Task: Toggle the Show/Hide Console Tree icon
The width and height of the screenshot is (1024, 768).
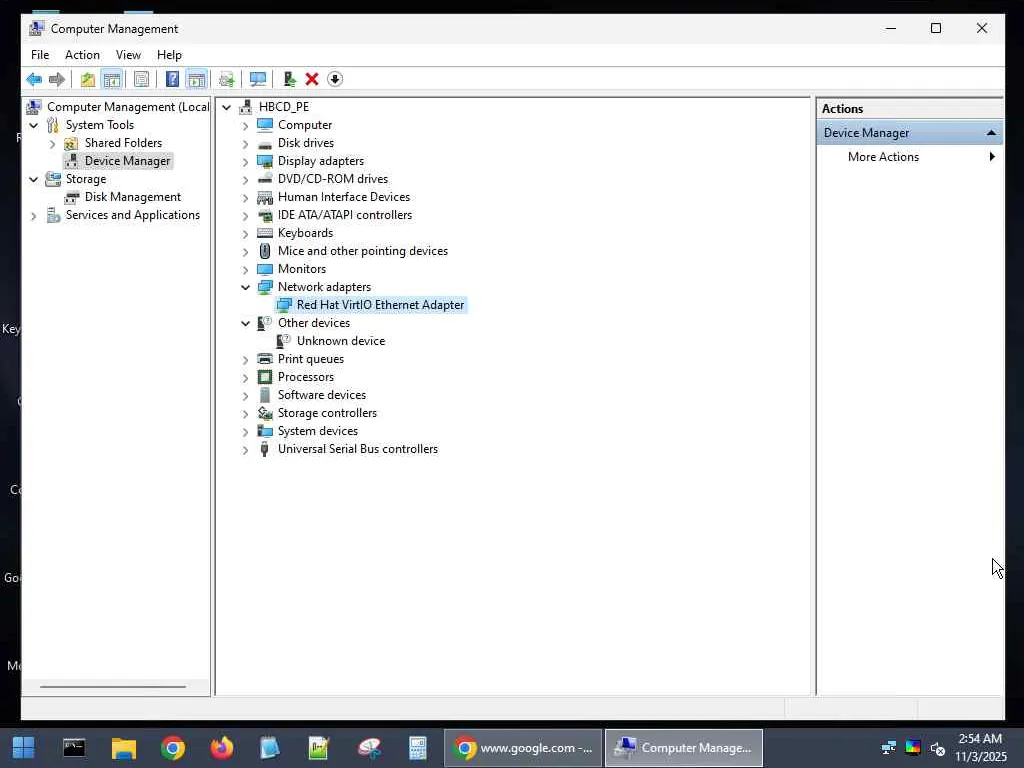Action: (x=112, y=80)
